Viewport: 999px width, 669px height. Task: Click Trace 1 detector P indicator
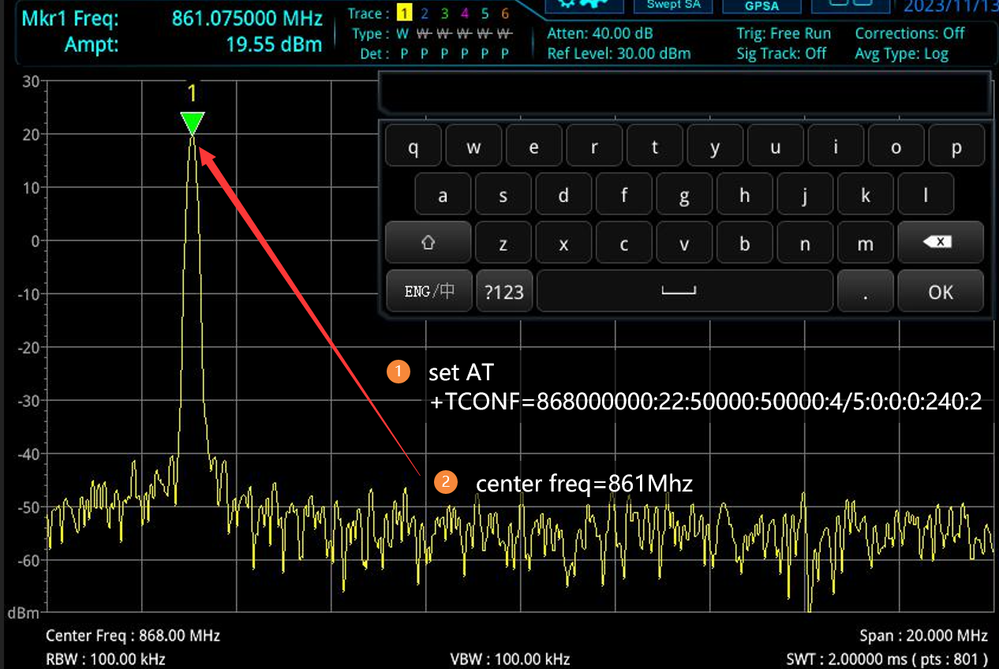pos(404,54)
